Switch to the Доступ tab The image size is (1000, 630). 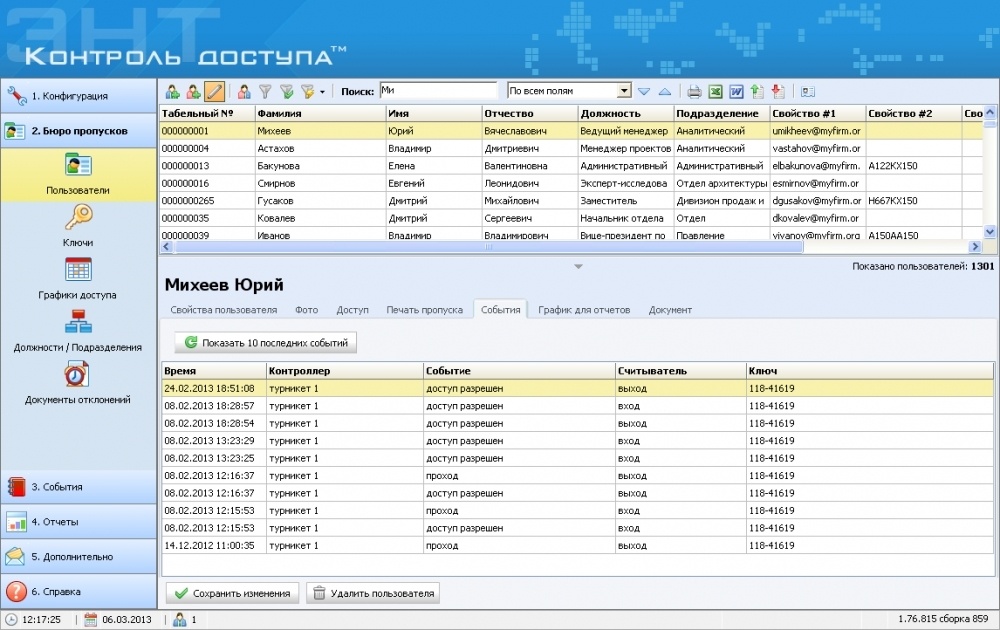click(352, 310)
